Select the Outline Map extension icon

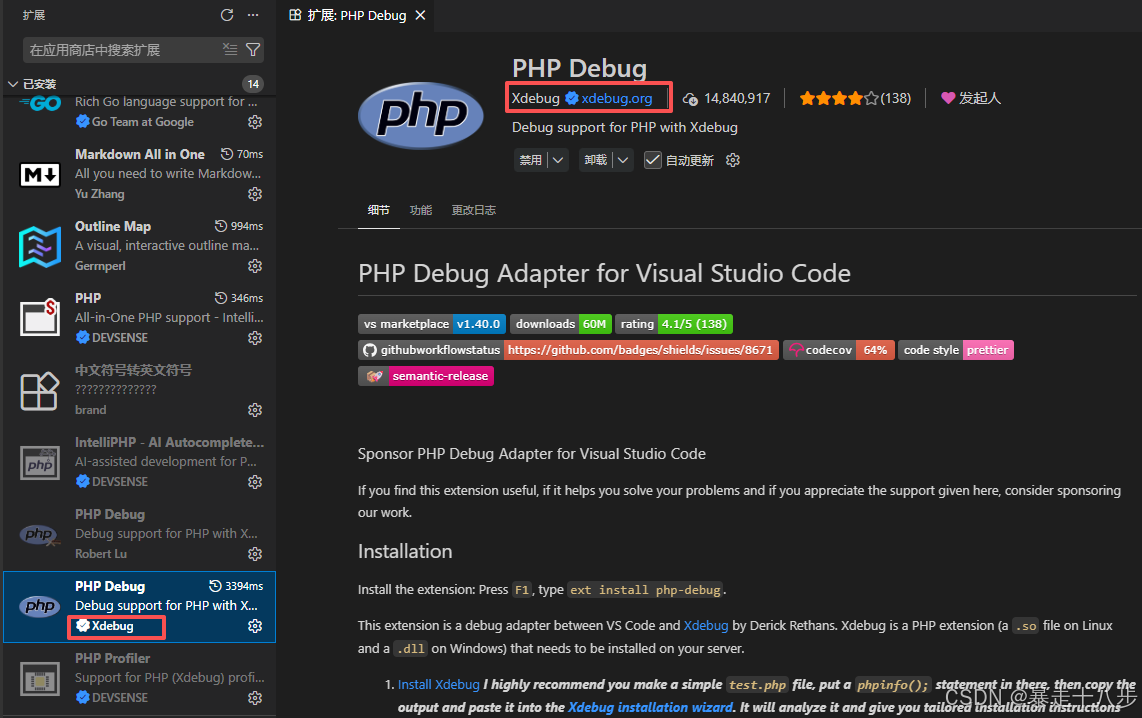point(39,247)
